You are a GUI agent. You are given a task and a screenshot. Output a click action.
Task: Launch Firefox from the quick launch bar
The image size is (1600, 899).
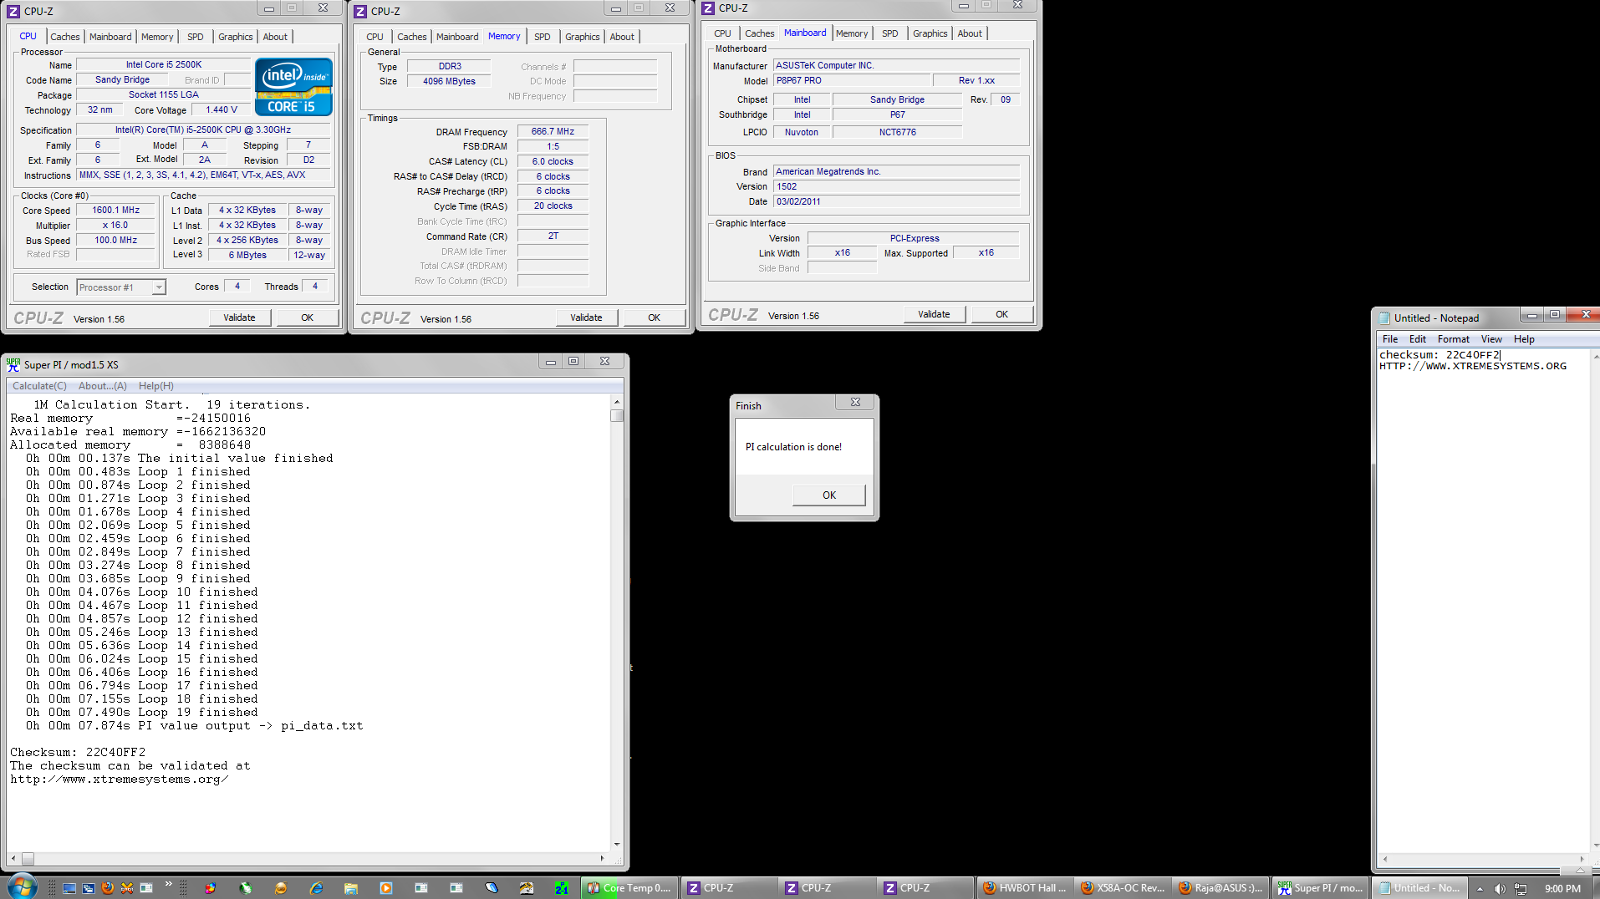point(107,888)
